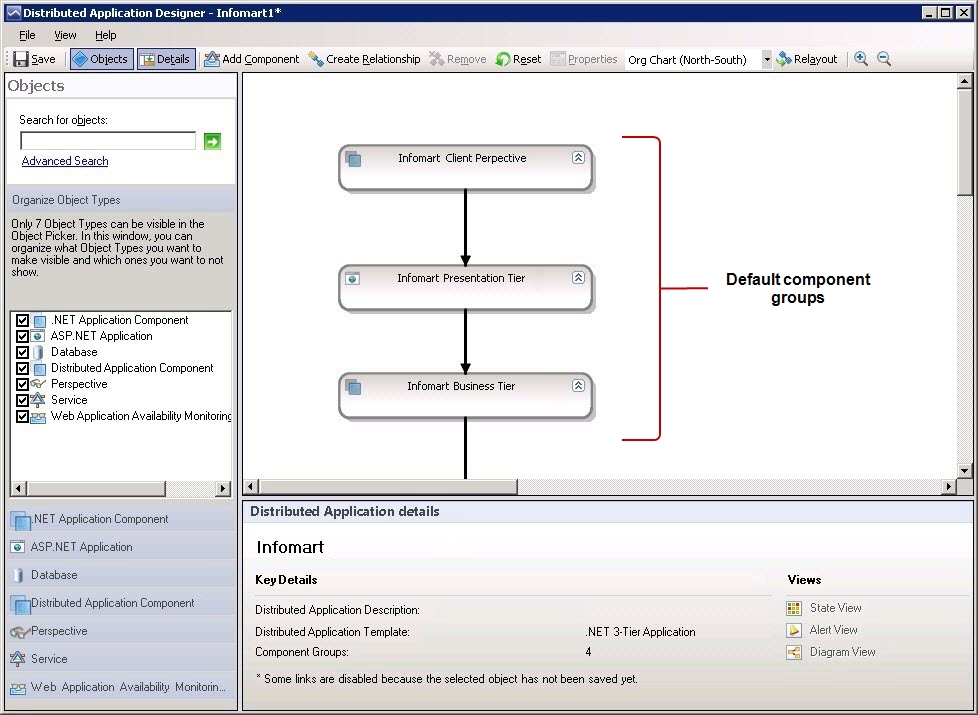
Task: Click Create Relationship tool
Action: click(364, 59)
